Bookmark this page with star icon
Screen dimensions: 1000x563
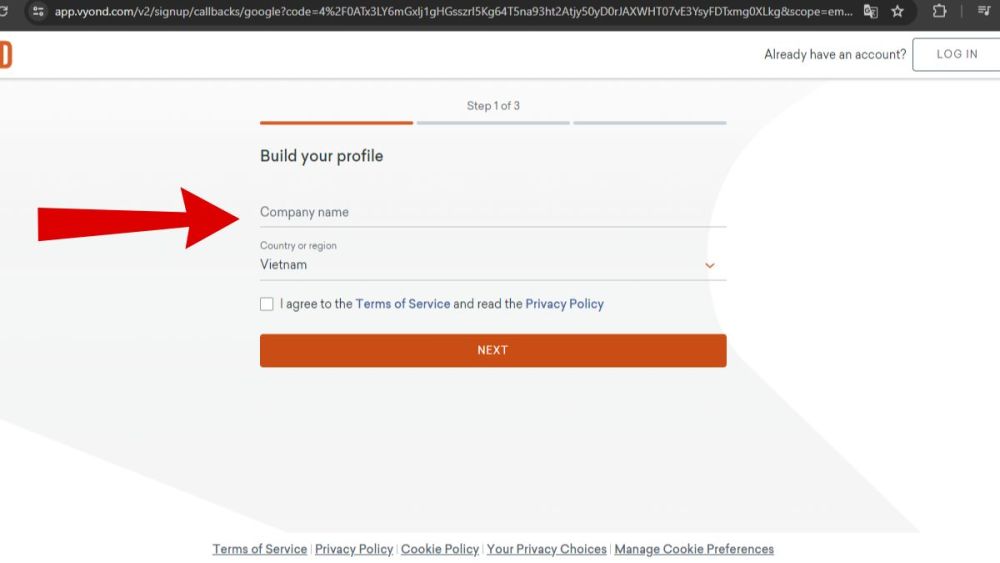897,12
